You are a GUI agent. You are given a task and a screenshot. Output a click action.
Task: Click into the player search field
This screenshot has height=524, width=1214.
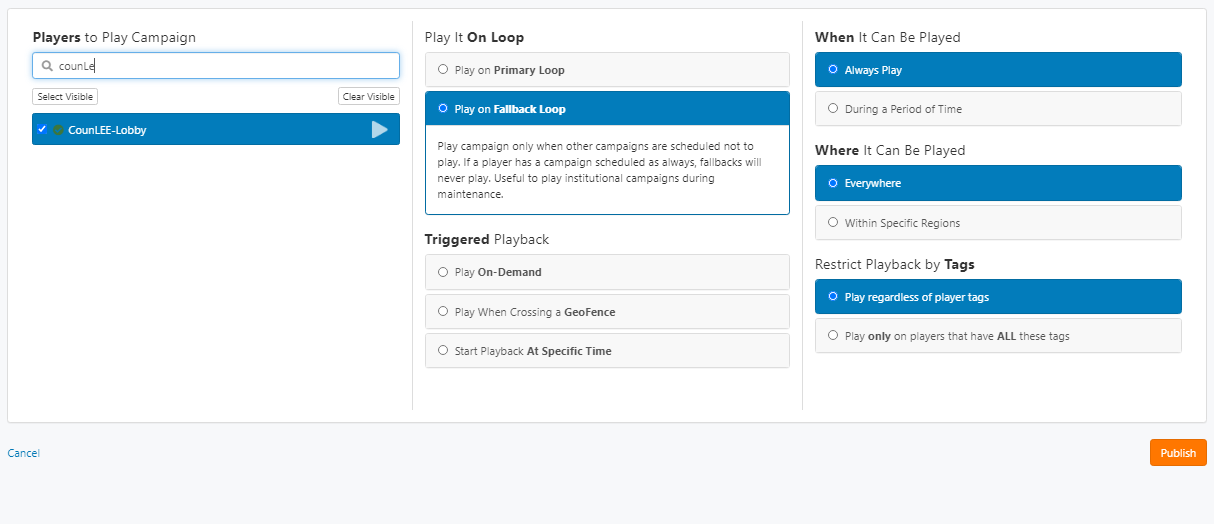[x=216, y=66]
